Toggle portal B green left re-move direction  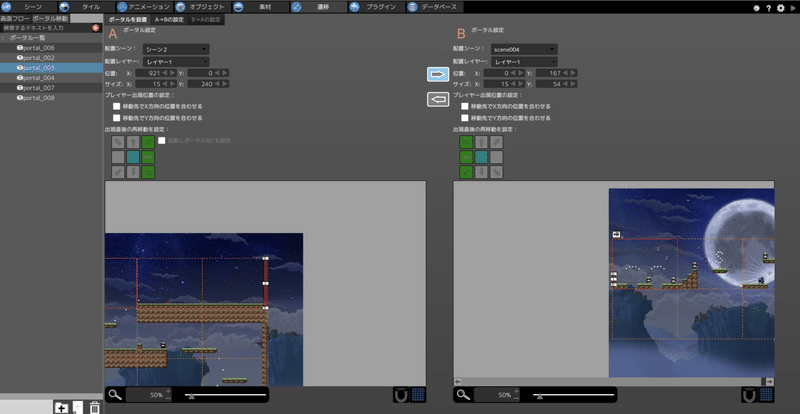pos(466,157)
